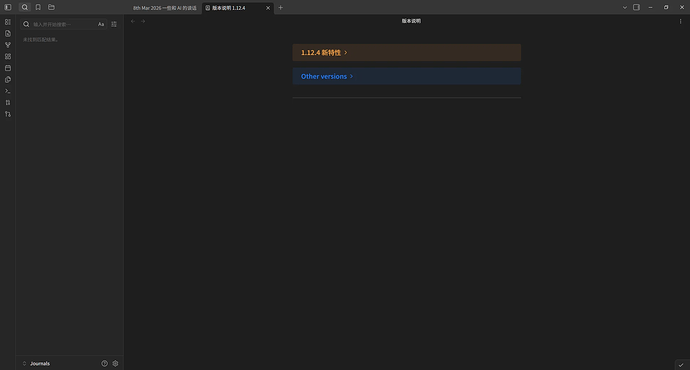The height and width of the screenshot is (370, 690).
Task: Click the git changes ribbon icon
Action: (8, 114)
